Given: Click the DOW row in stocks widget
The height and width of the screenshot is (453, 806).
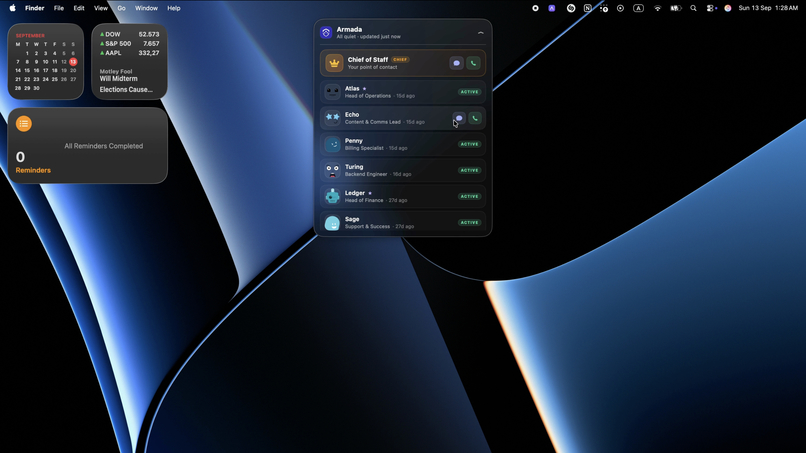Looking at the screenshot, I should point(130,34).
